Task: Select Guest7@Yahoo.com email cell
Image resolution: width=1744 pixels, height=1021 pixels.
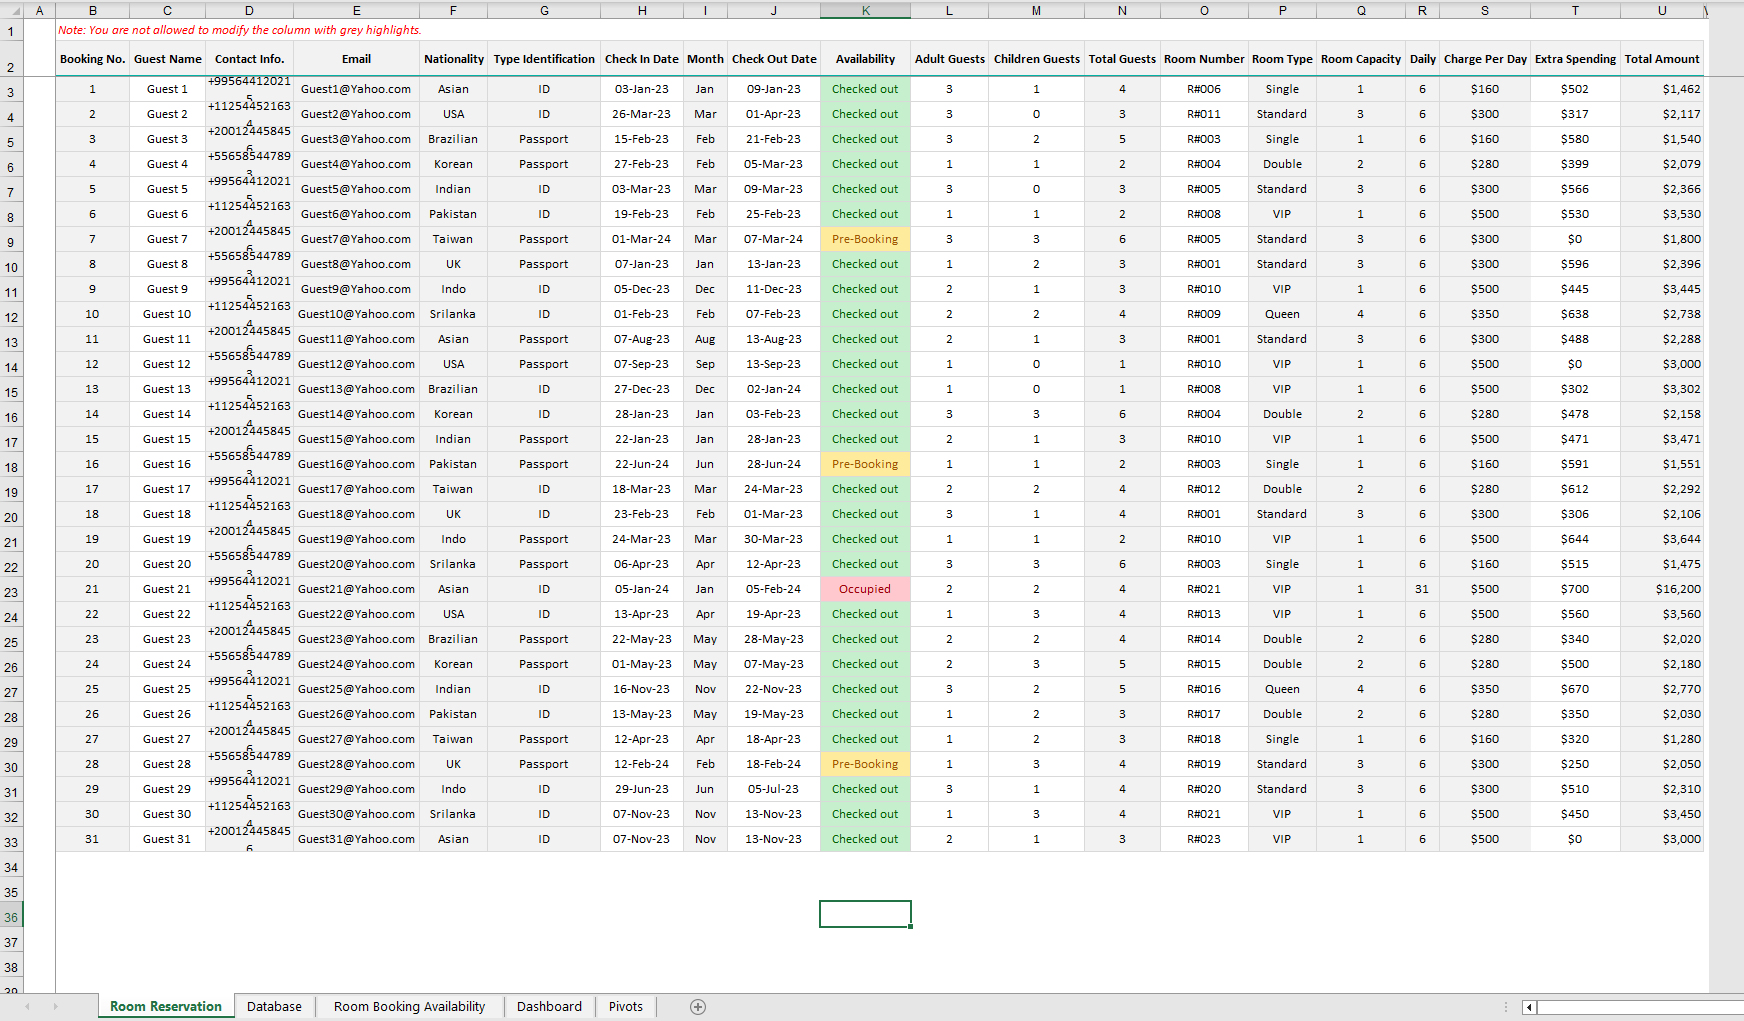Action: tap(356, 239)
